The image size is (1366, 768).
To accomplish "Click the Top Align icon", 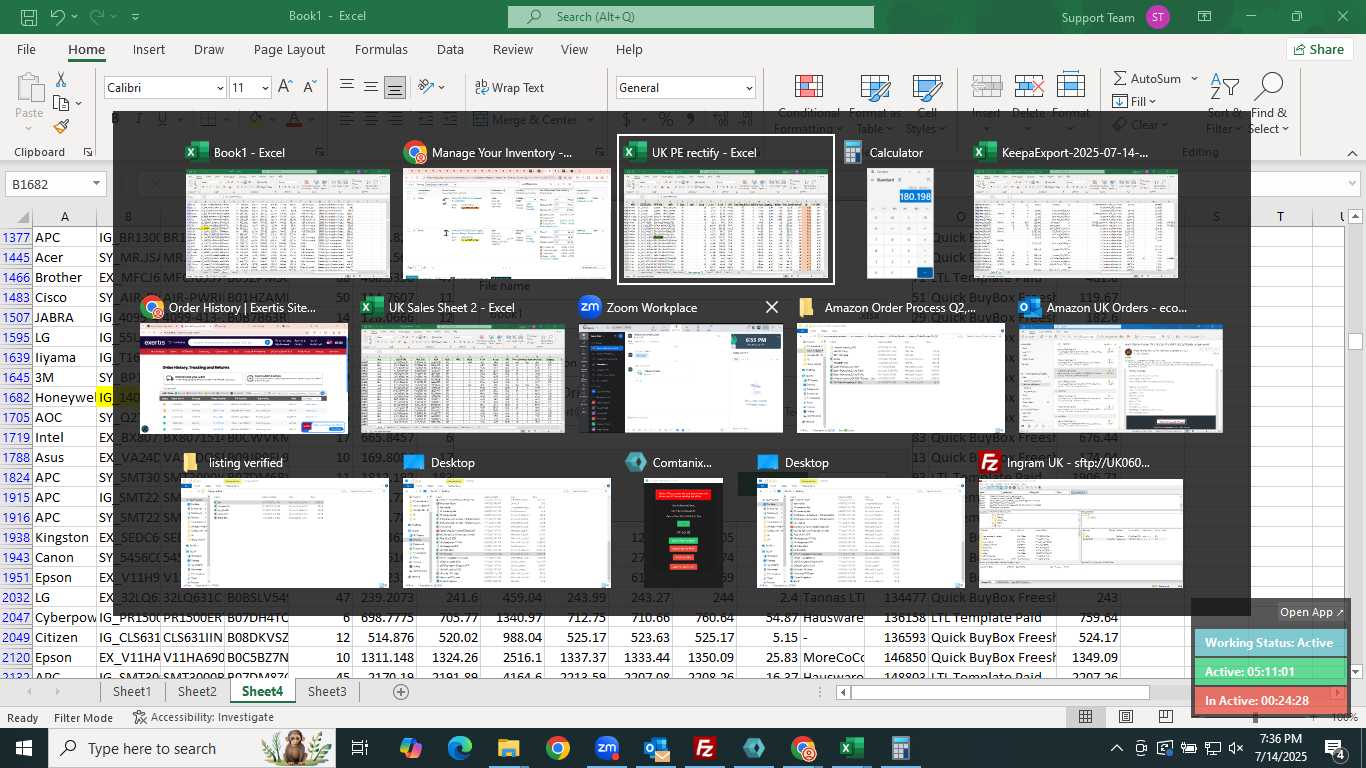I will pos(347,88).
